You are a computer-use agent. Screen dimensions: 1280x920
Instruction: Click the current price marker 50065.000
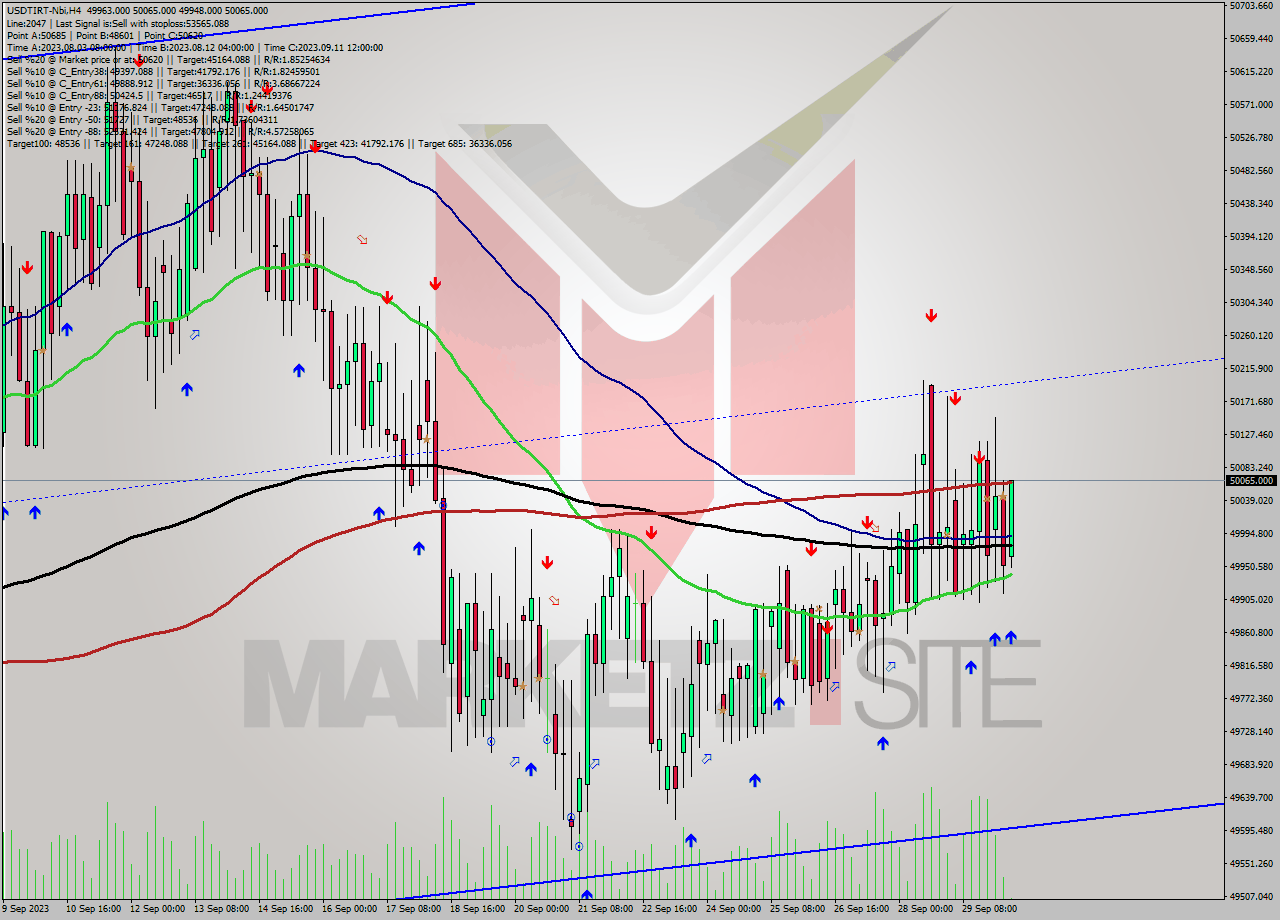click(1250, 480)
